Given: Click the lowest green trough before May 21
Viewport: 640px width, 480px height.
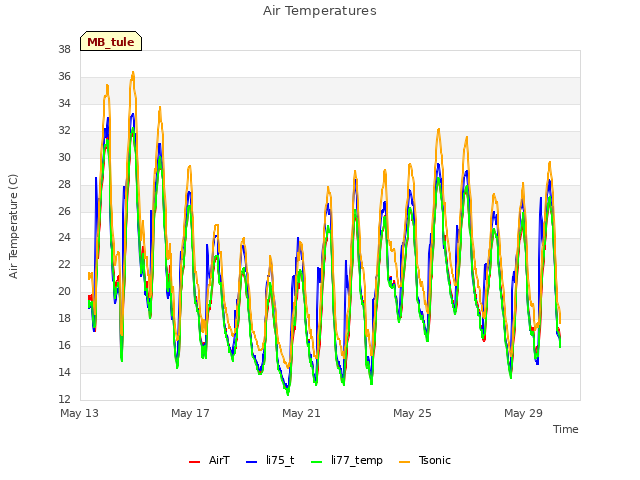Looking at the screenshot, I should click(288, 394).
